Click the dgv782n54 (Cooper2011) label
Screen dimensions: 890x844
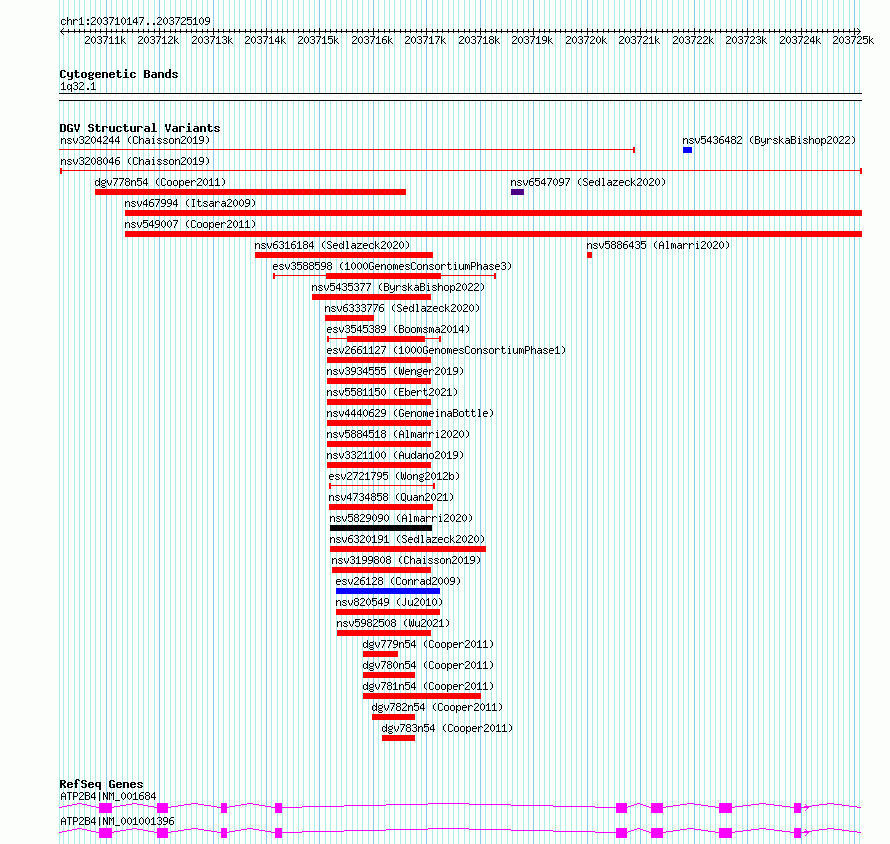click(x=438, y=707)
